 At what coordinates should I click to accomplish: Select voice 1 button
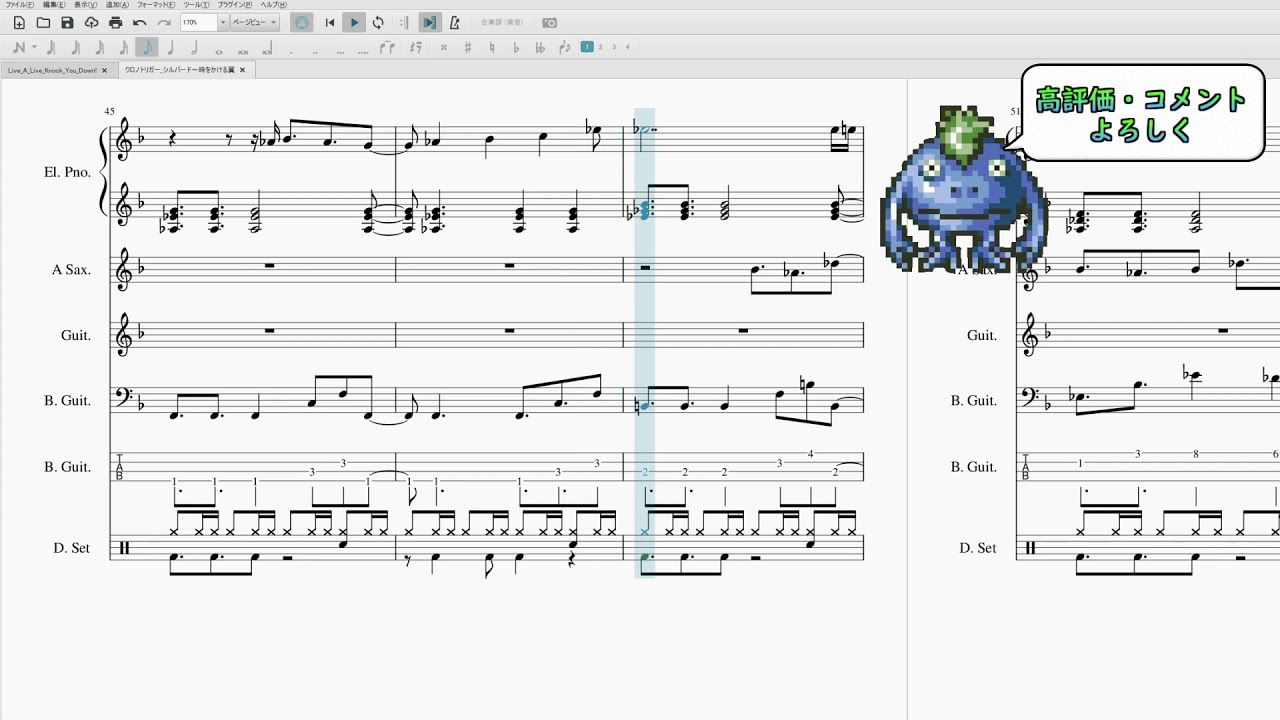[587, 47]
